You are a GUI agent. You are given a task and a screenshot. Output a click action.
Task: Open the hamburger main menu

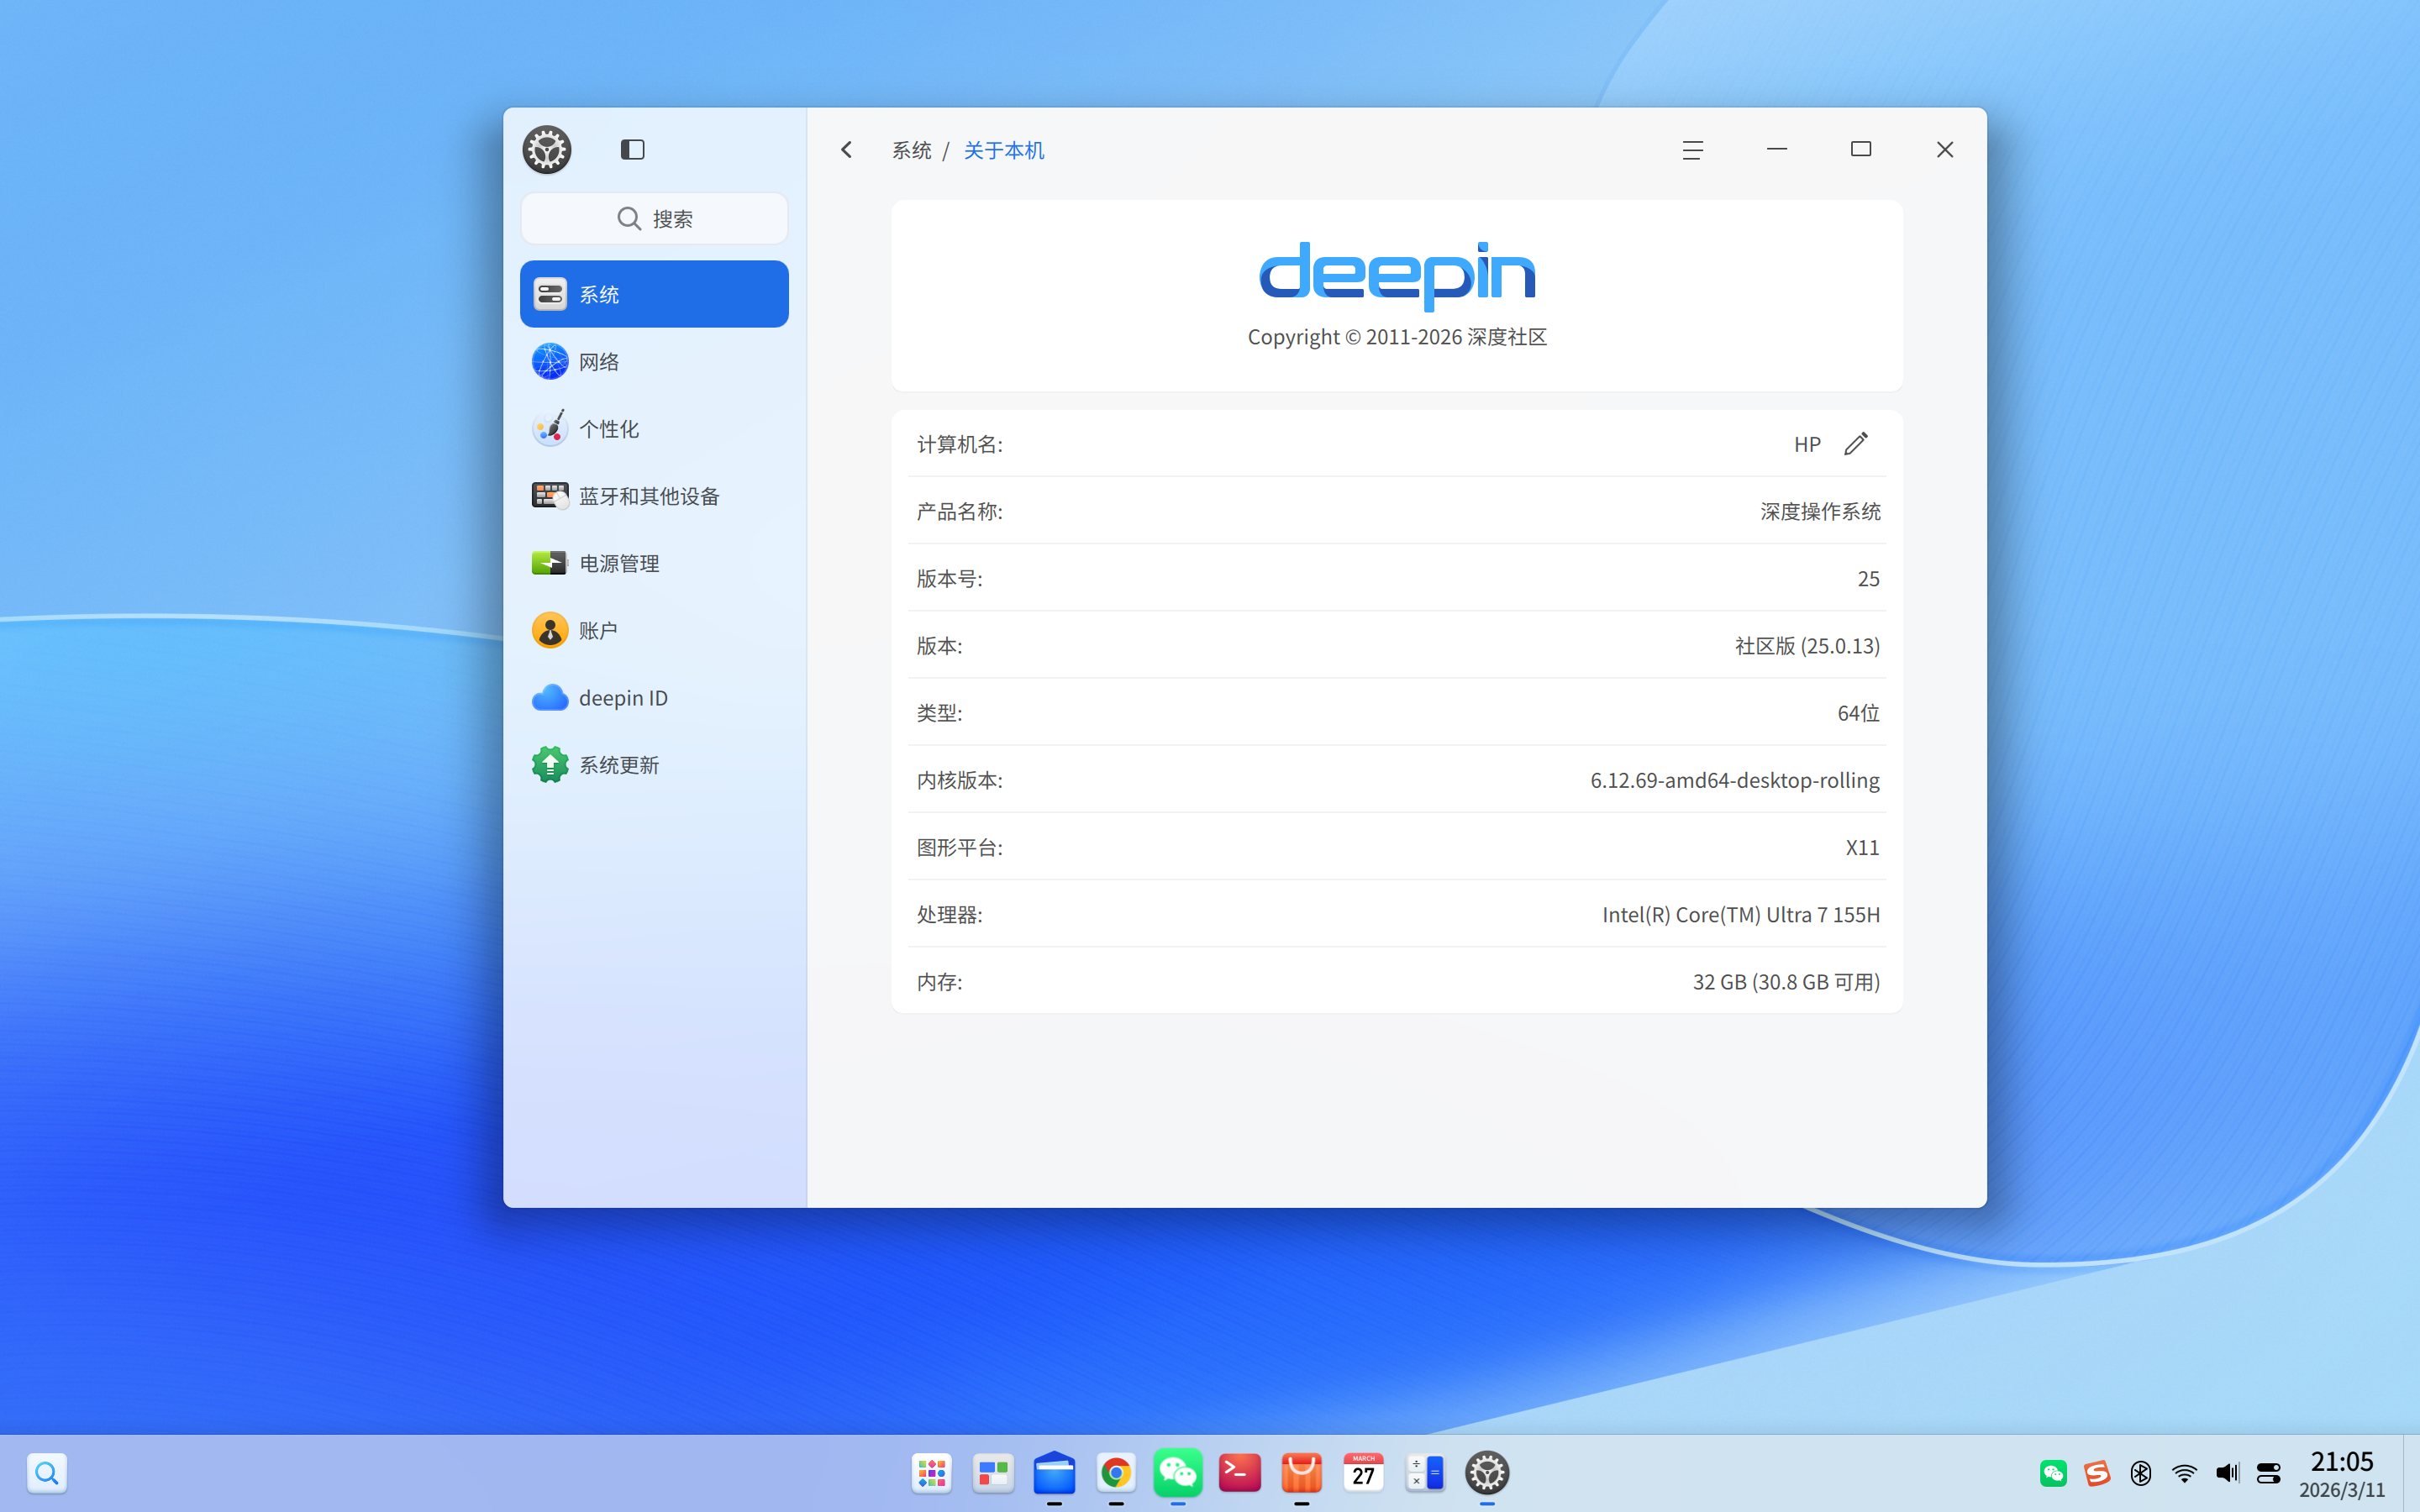click(x=1692, y=150)
